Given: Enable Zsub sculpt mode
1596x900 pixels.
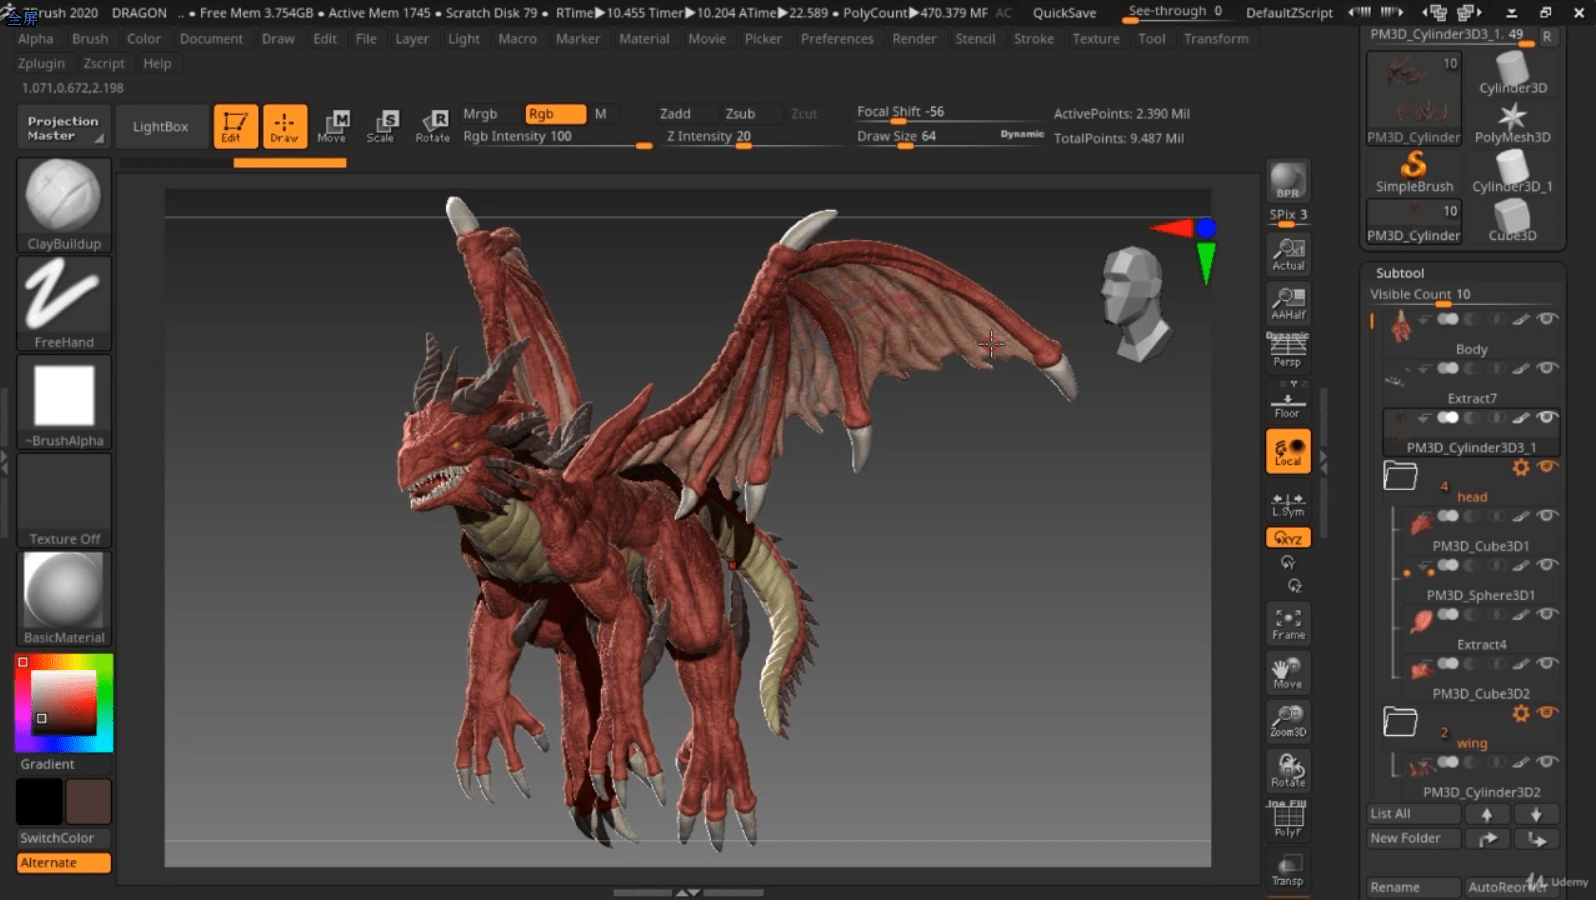Looking at the screenshot, I should (750, 114).
